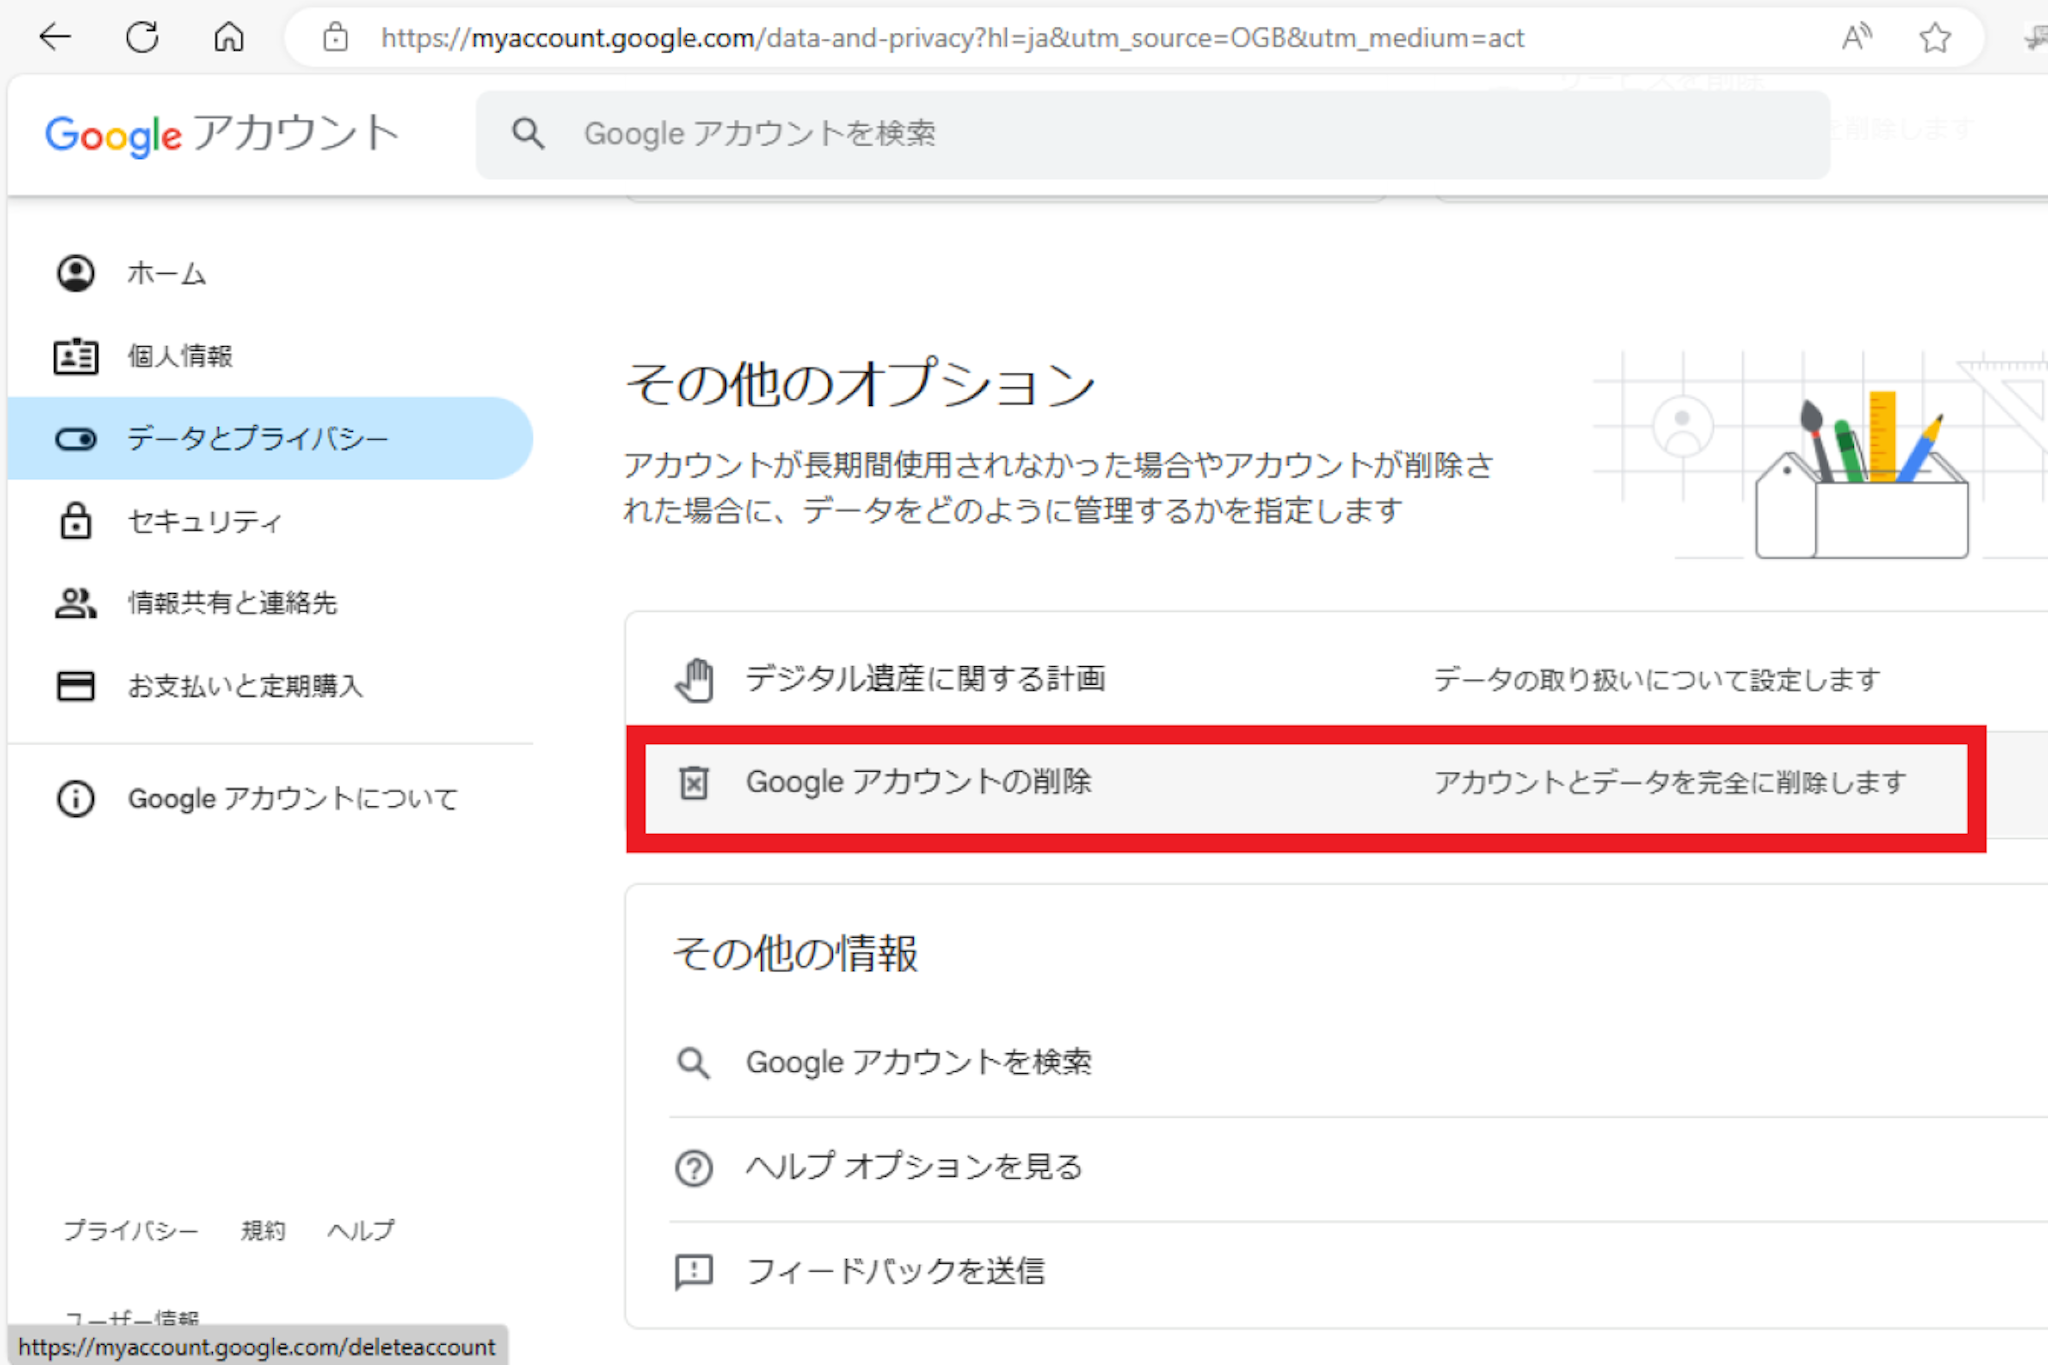The width and height of the screenshot is (2048, 1365).
Task: Click the favorites star icon
Action: pyautogui.click(x=1935, y=38)
